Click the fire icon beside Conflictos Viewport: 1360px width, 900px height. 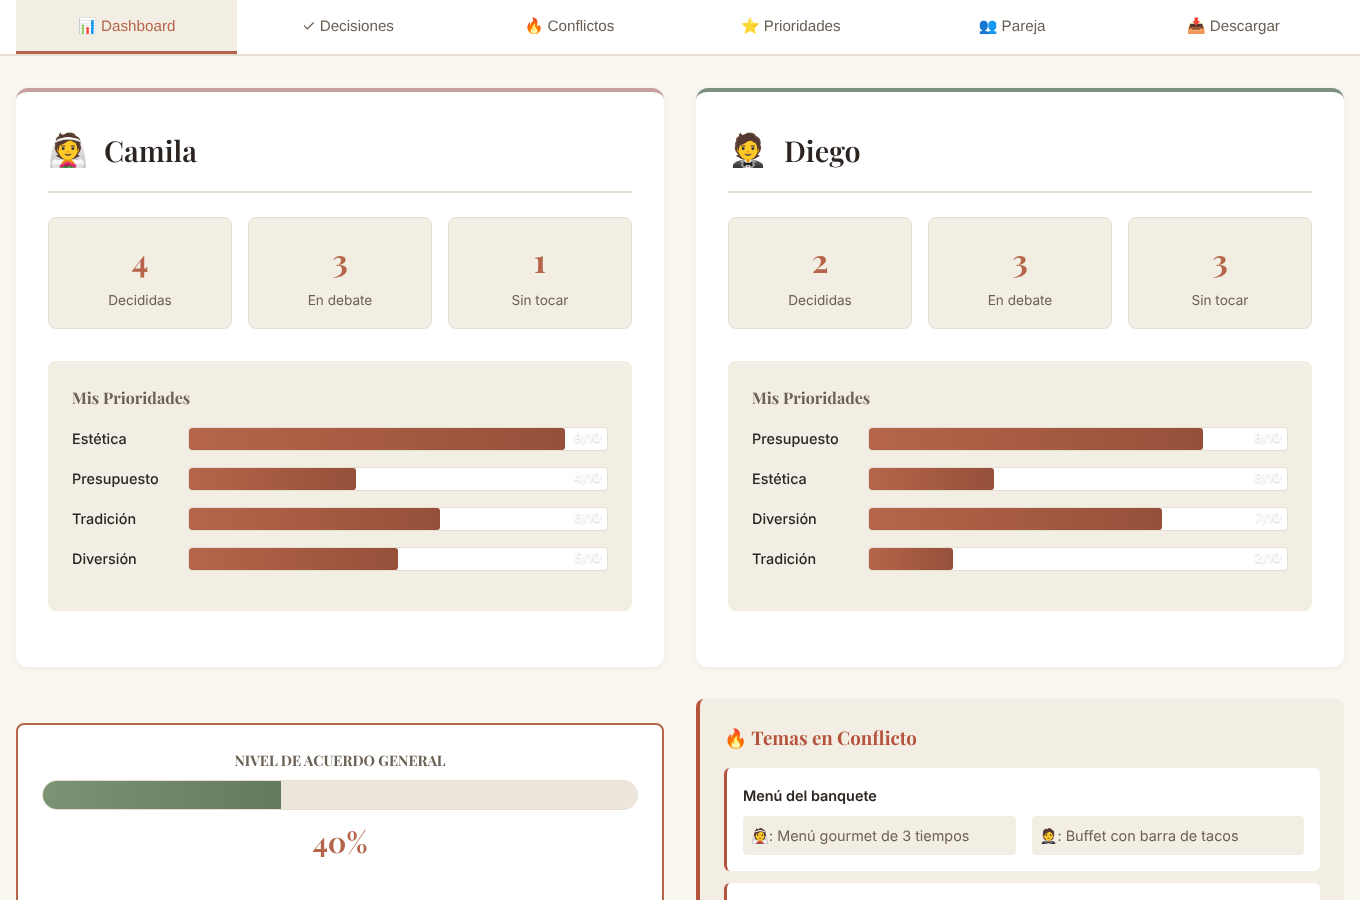point(534,26)
